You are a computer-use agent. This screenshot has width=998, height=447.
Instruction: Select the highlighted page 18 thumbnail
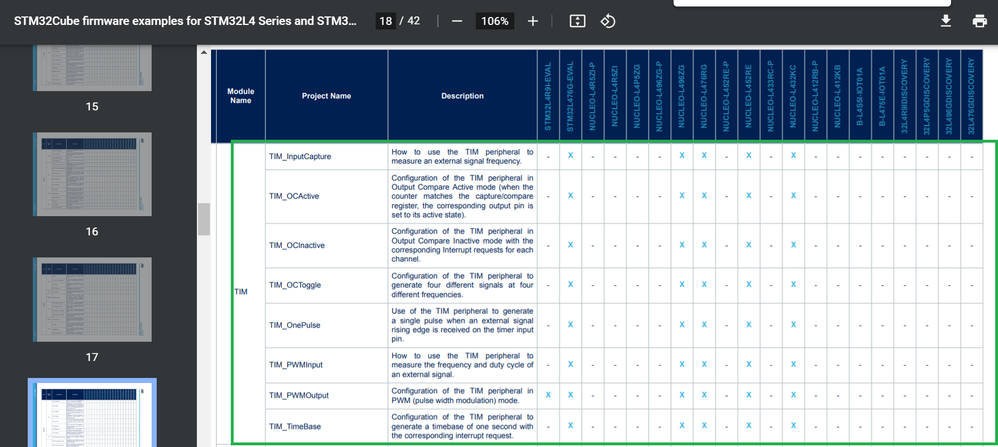click(92, 415)
